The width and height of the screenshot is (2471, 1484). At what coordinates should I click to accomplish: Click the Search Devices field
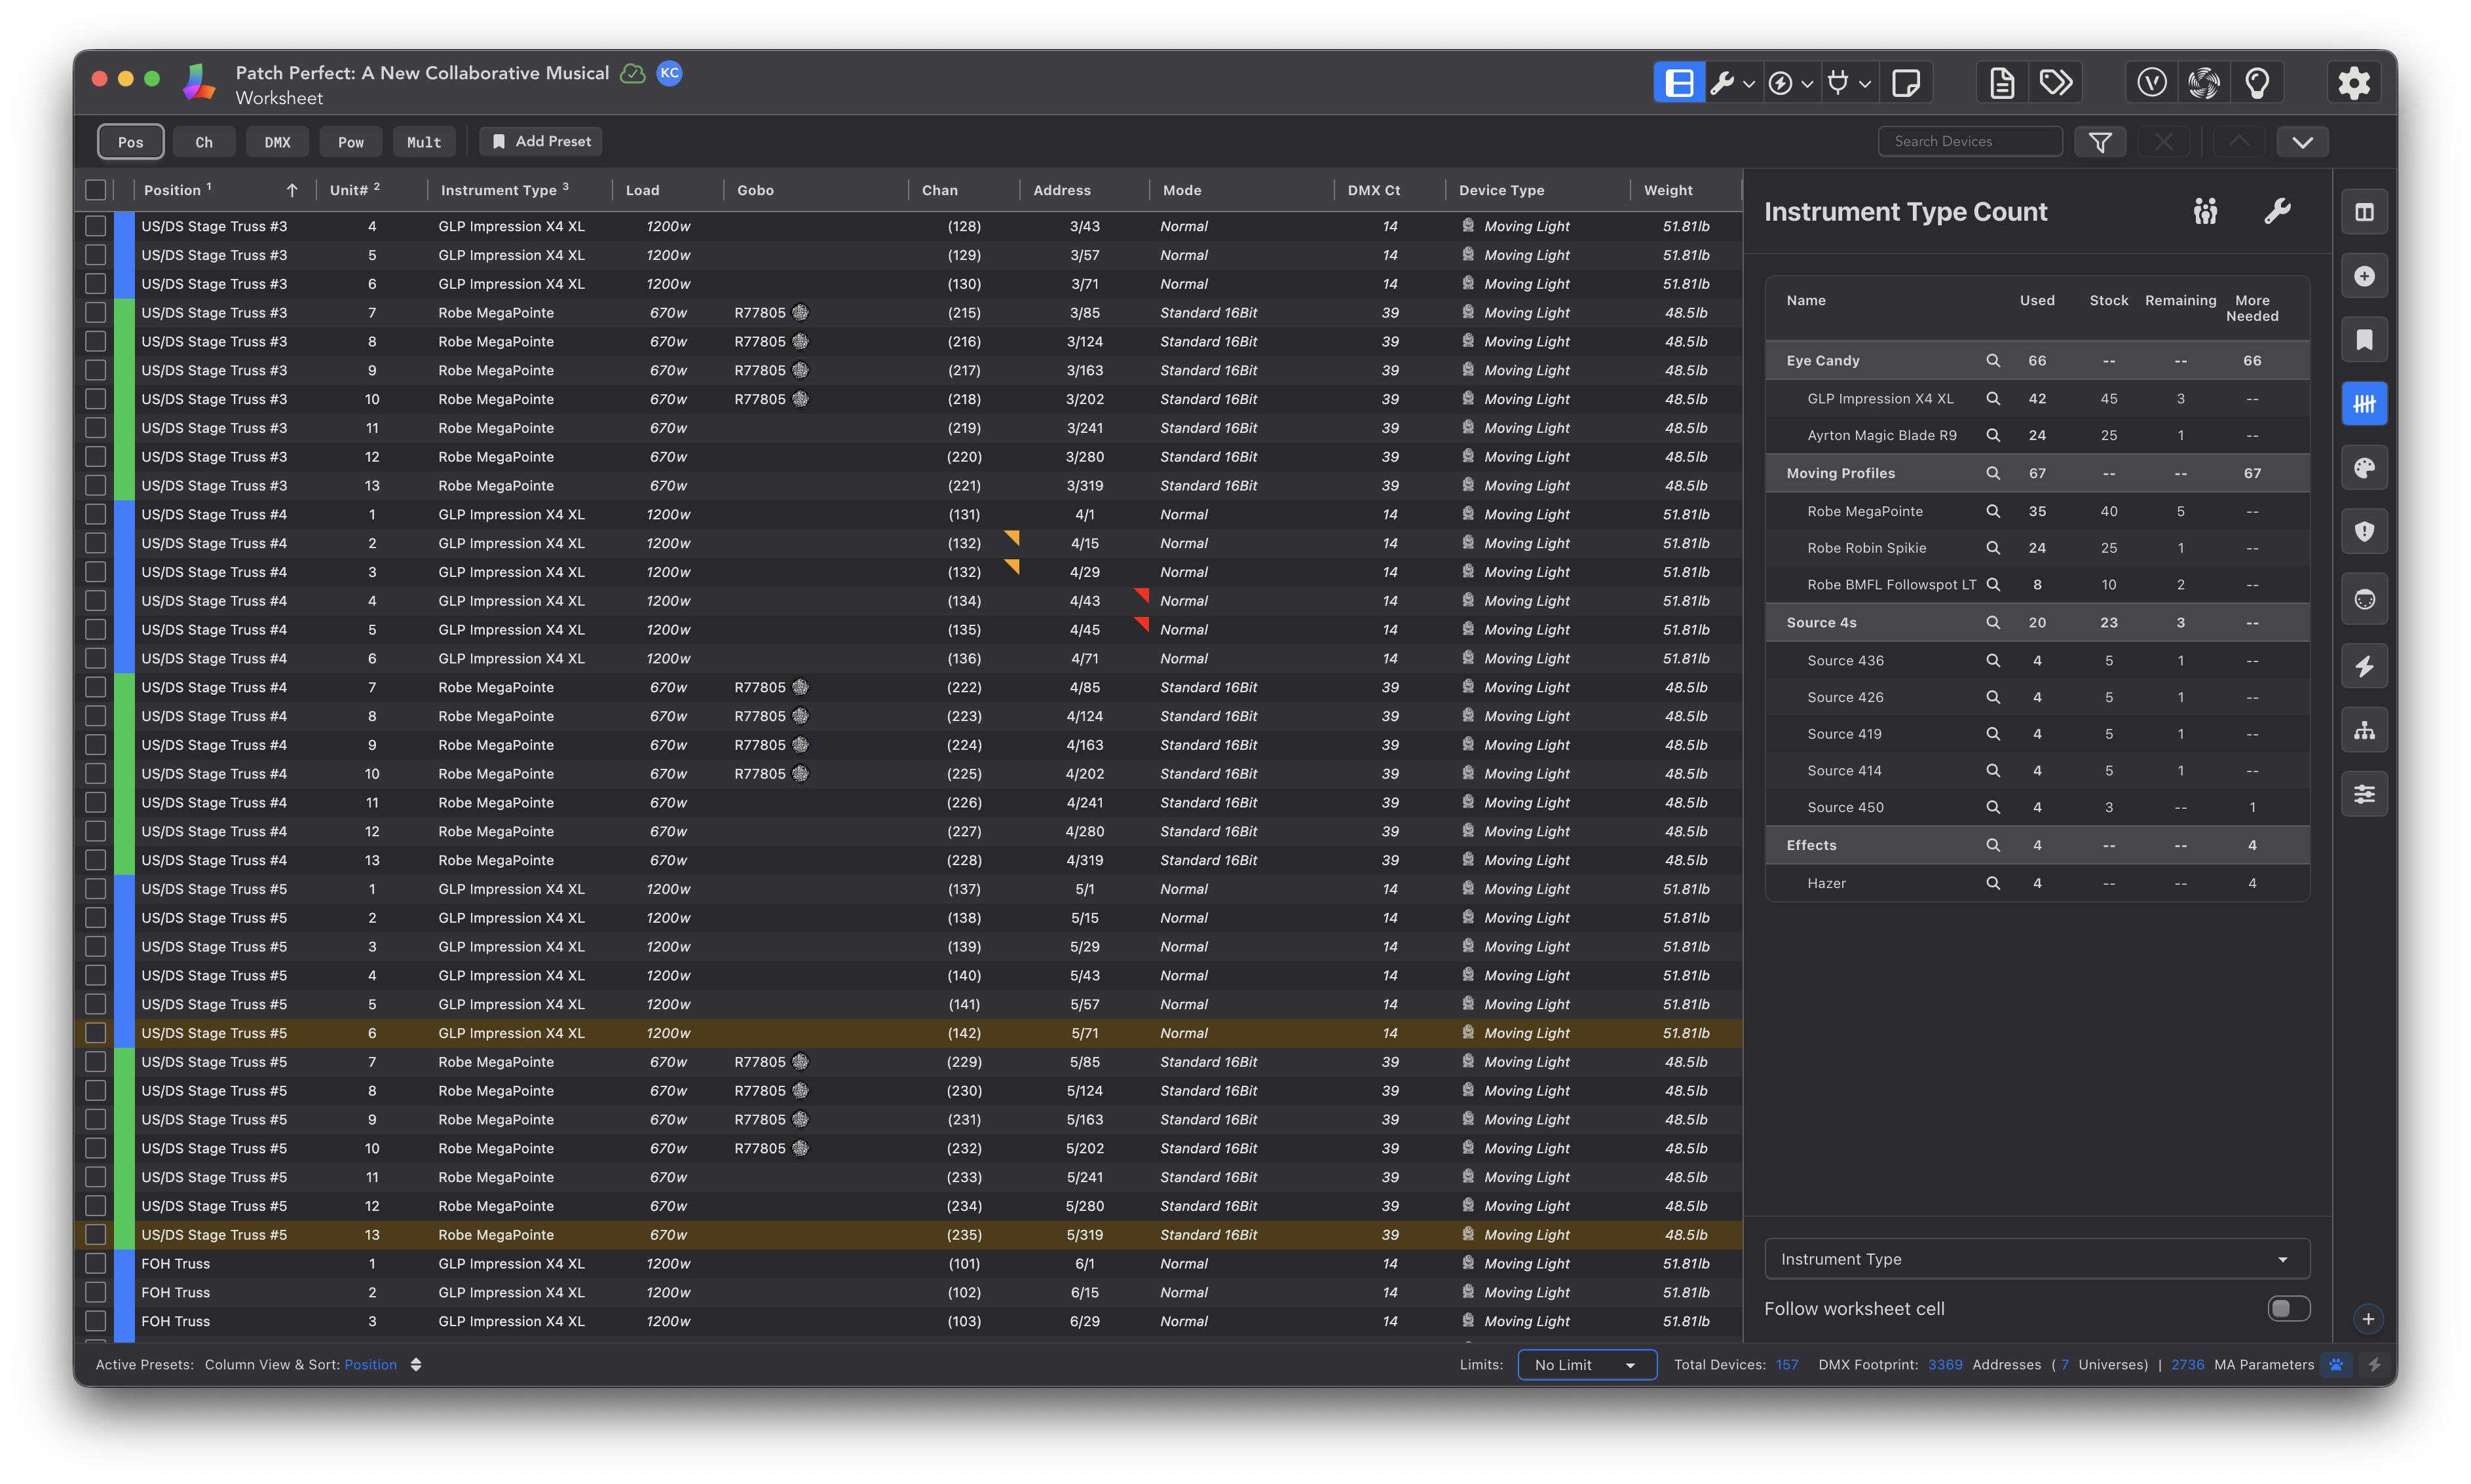pyautogui.click(x=1970, y=142)
